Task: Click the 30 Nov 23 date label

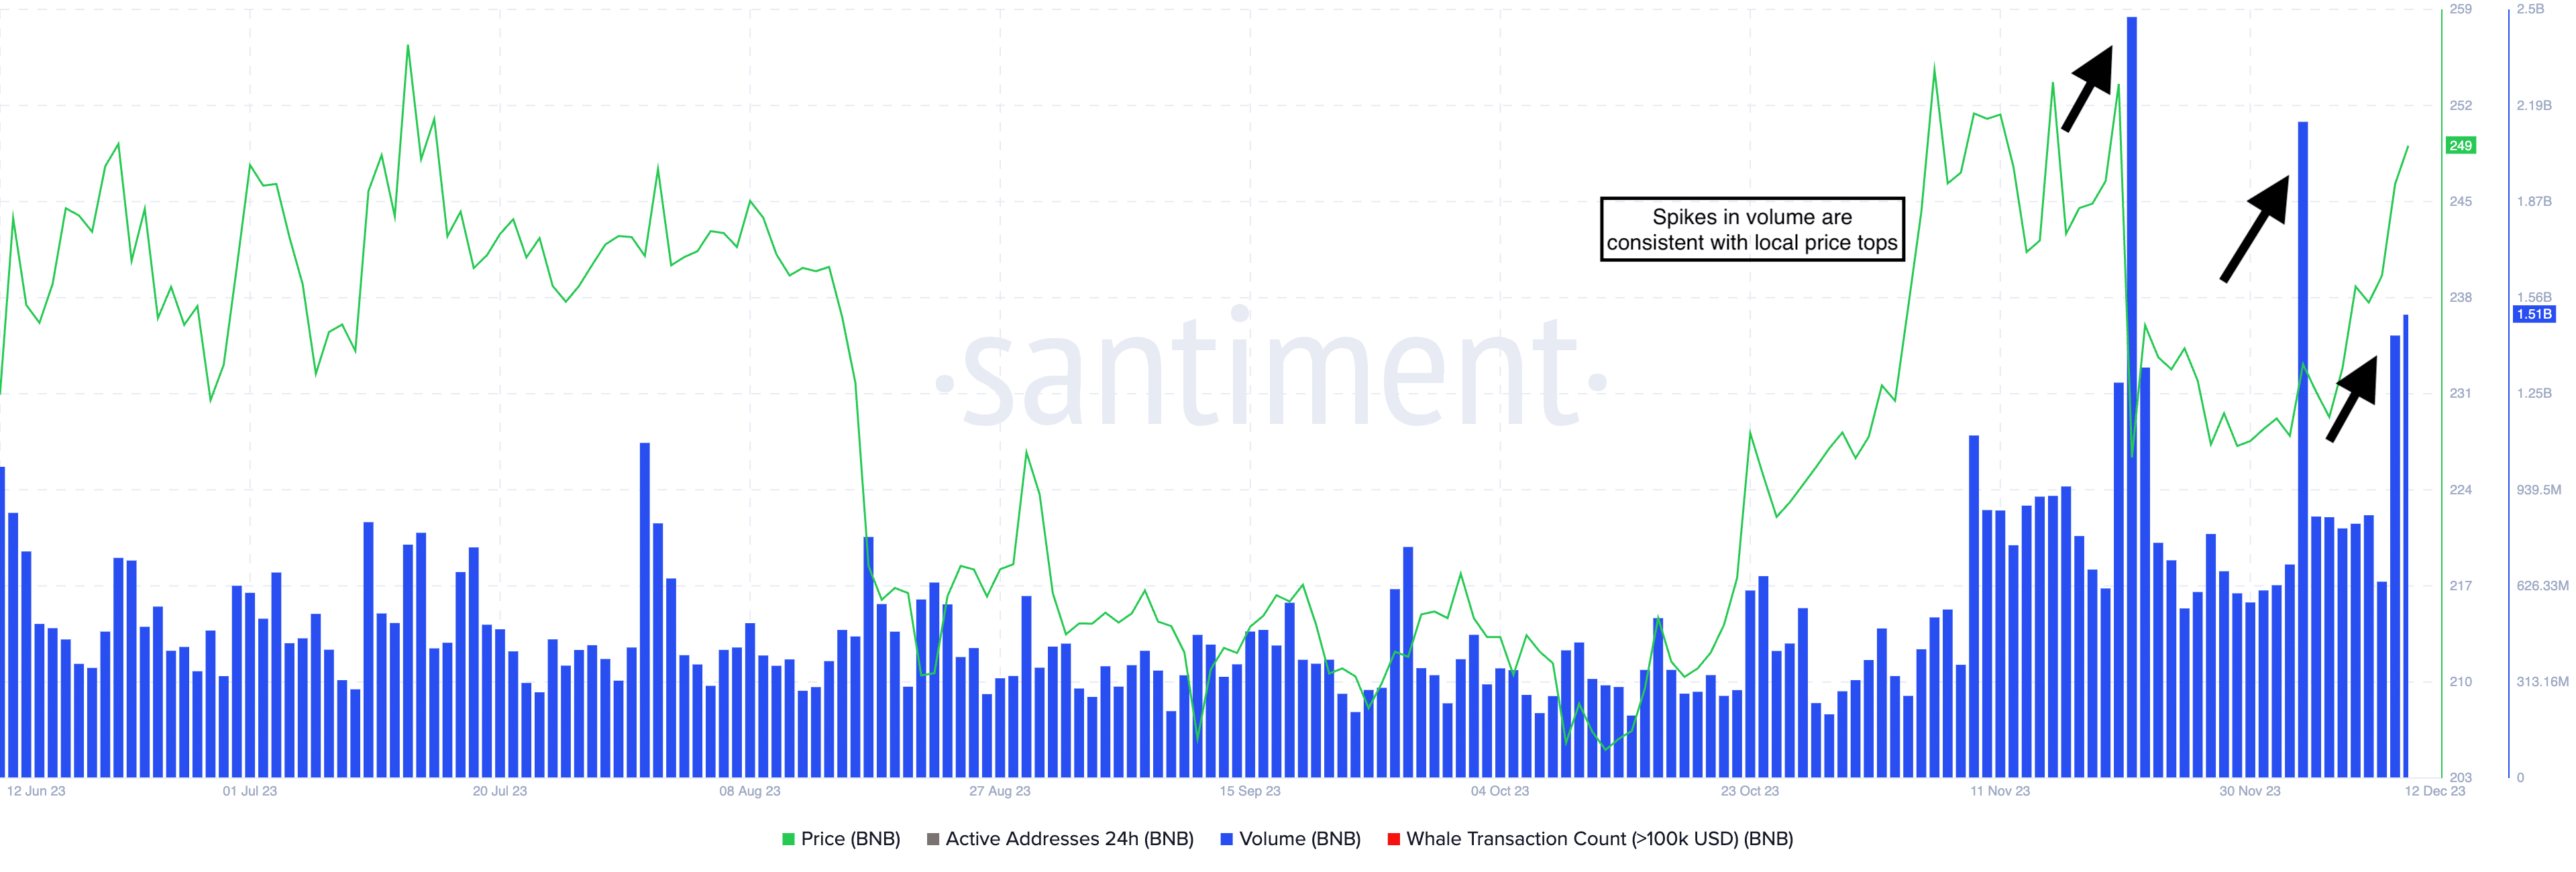Action: (2250, 791)
